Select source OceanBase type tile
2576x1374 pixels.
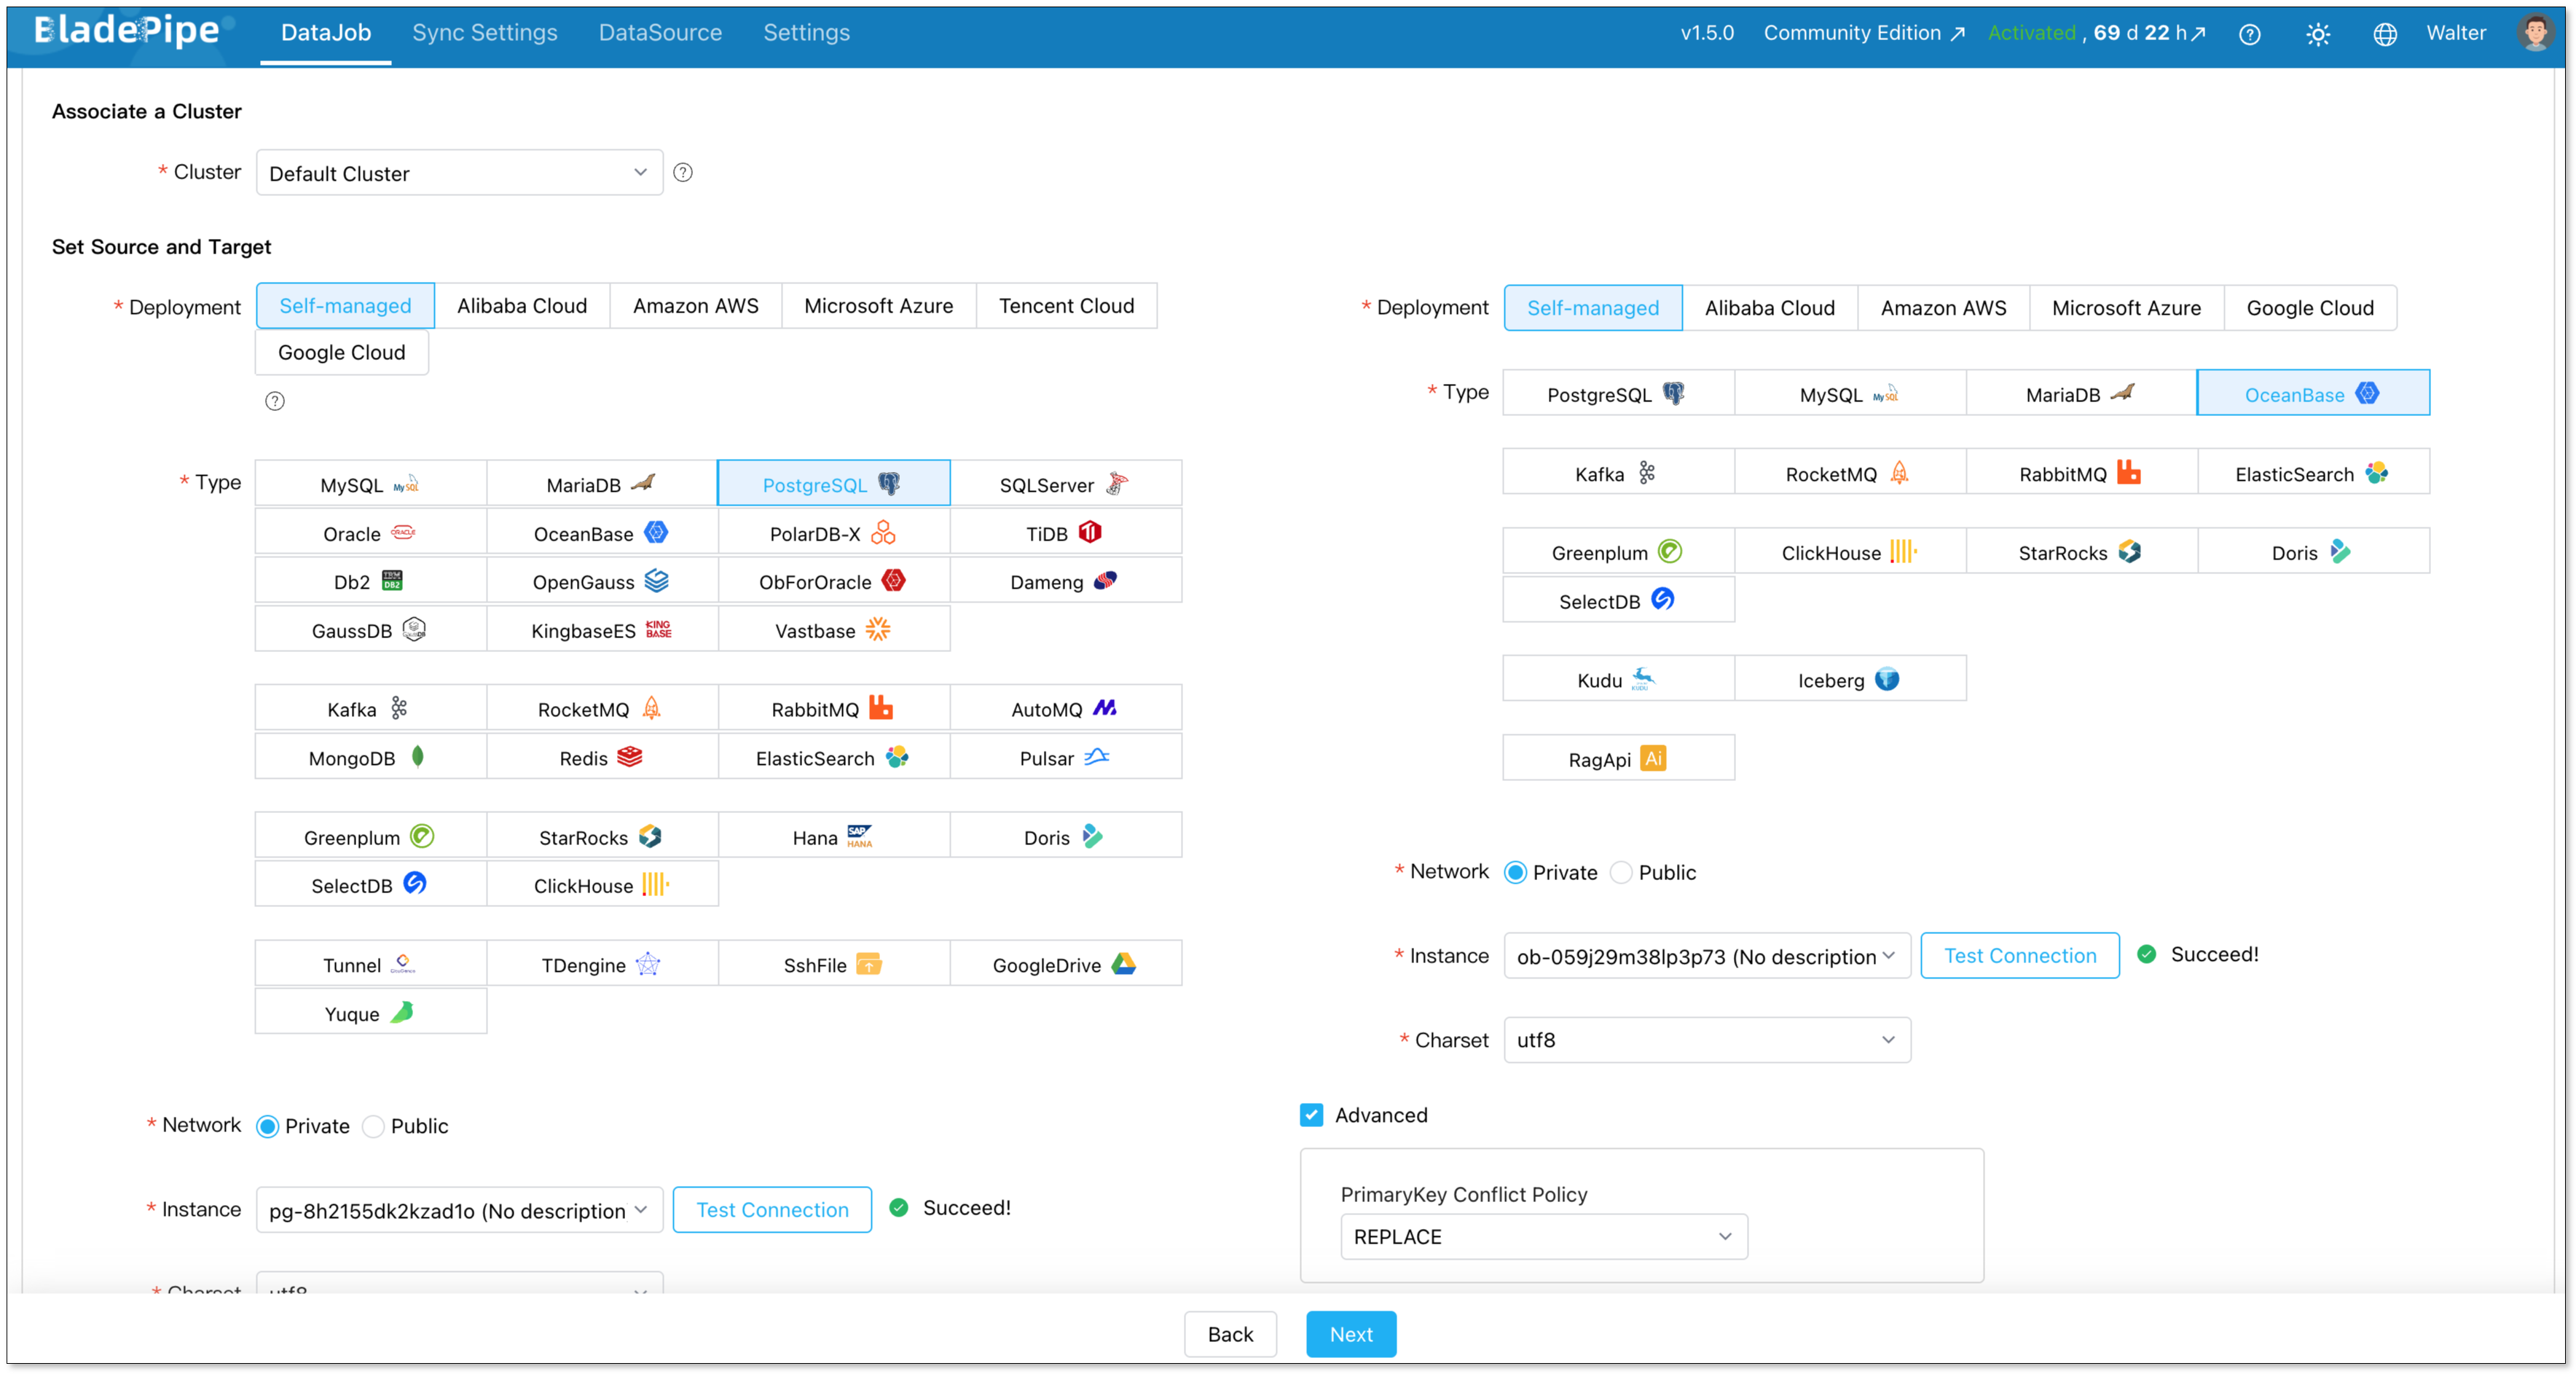pos(602,533)
